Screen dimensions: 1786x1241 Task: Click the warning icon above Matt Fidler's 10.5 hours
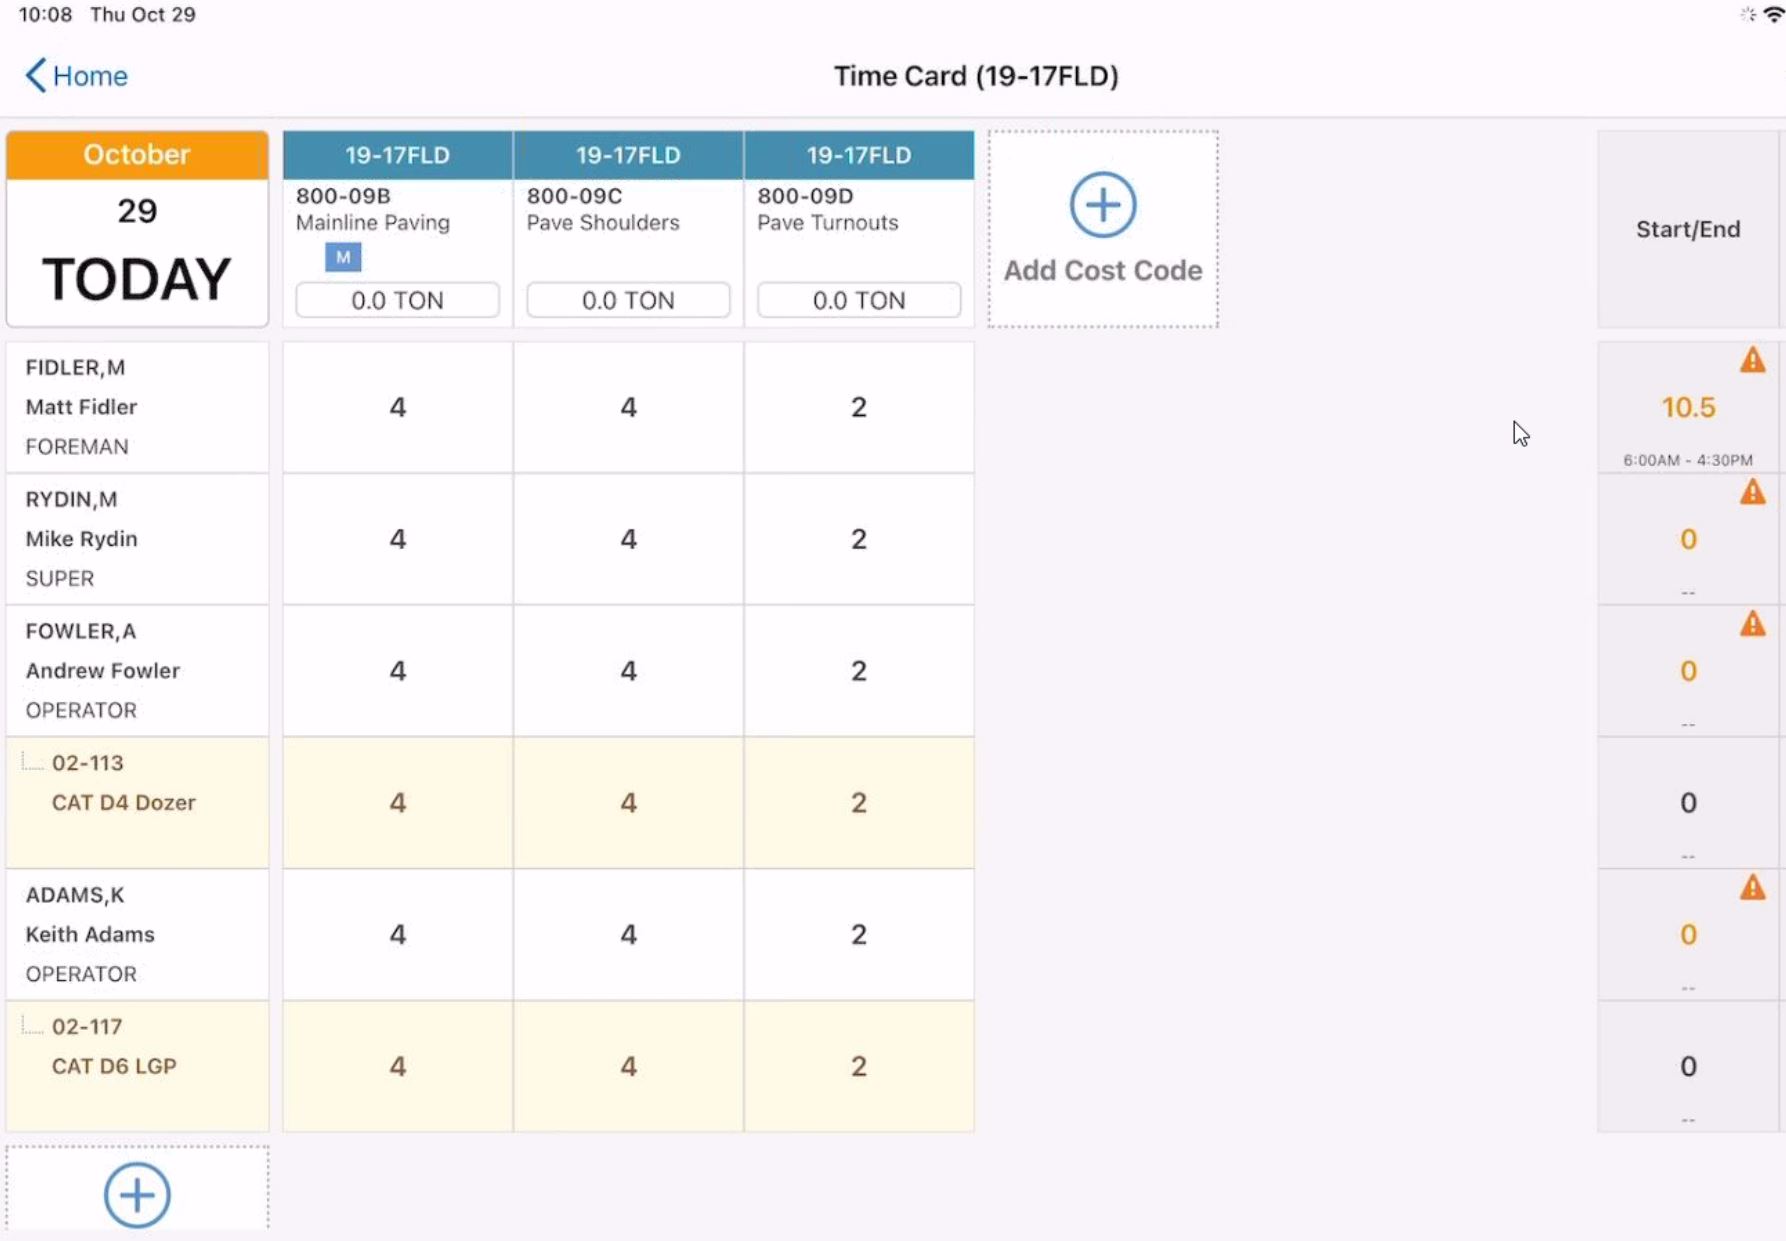pos(1753,361)
